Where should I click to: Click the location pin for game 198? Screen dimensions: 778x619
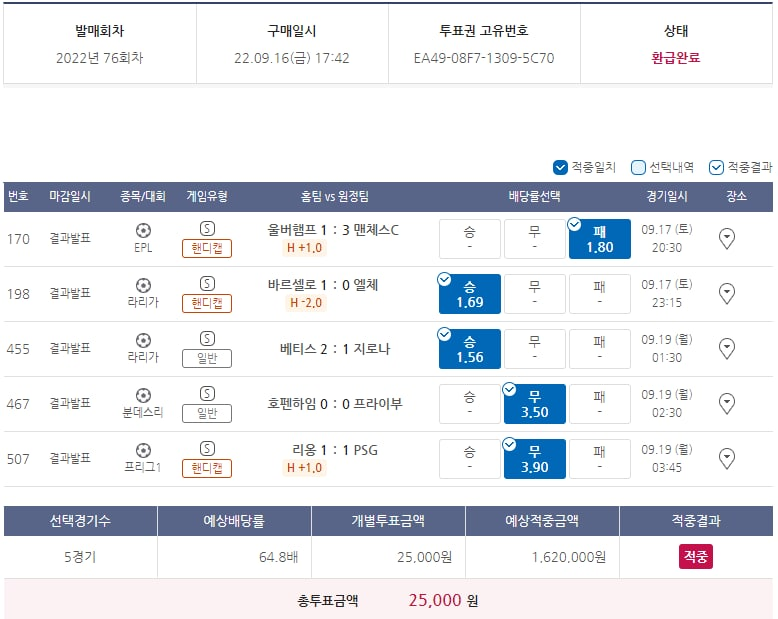[727, 293]
